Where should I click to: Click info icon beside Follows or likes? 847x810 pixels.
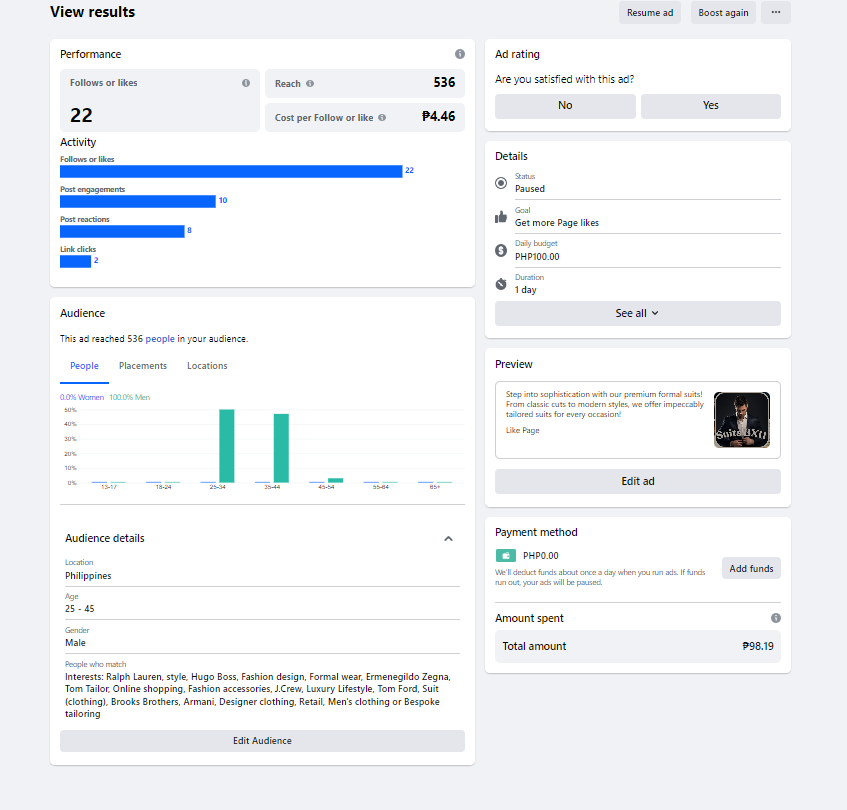246,83
